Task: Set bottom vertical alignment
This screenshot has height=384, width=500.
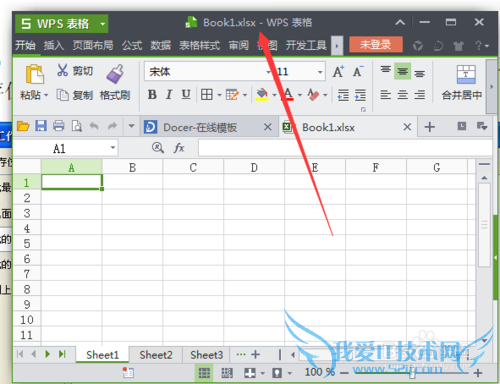Action: [420, 72]
